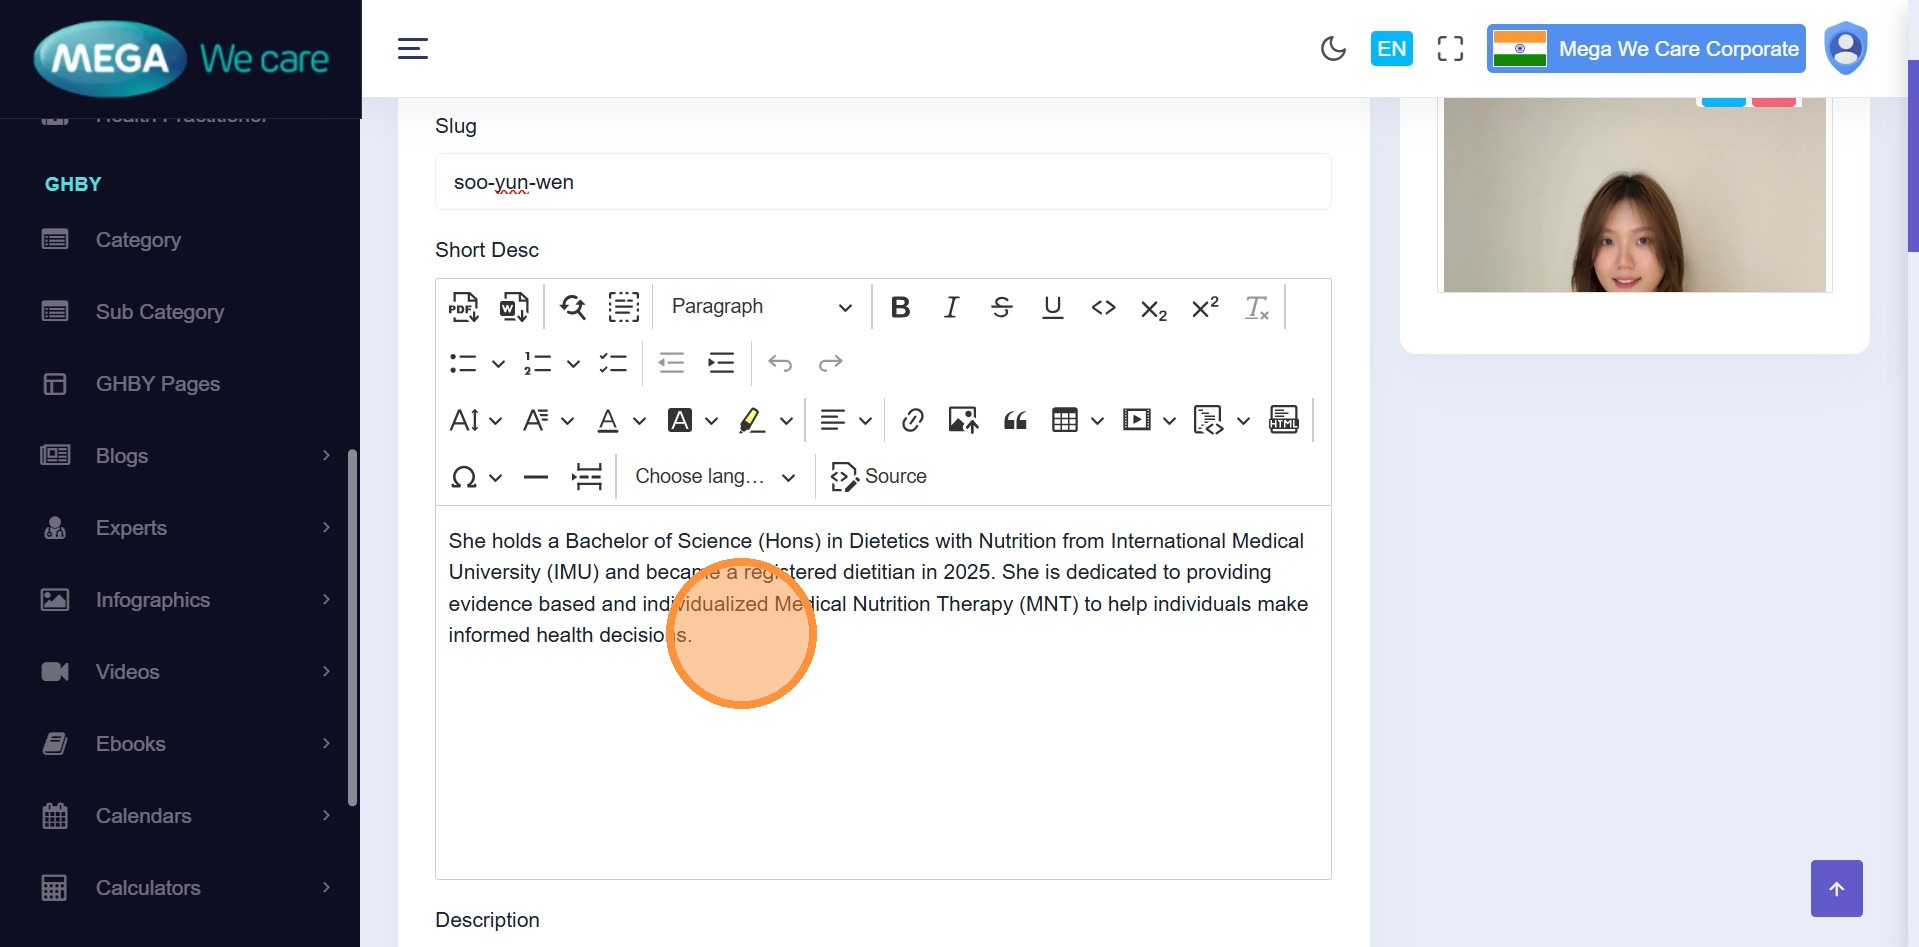Open the Paragraph heading dropdown
The width and height of the screenshot is (1919, 947).
(x=761, y=307)
